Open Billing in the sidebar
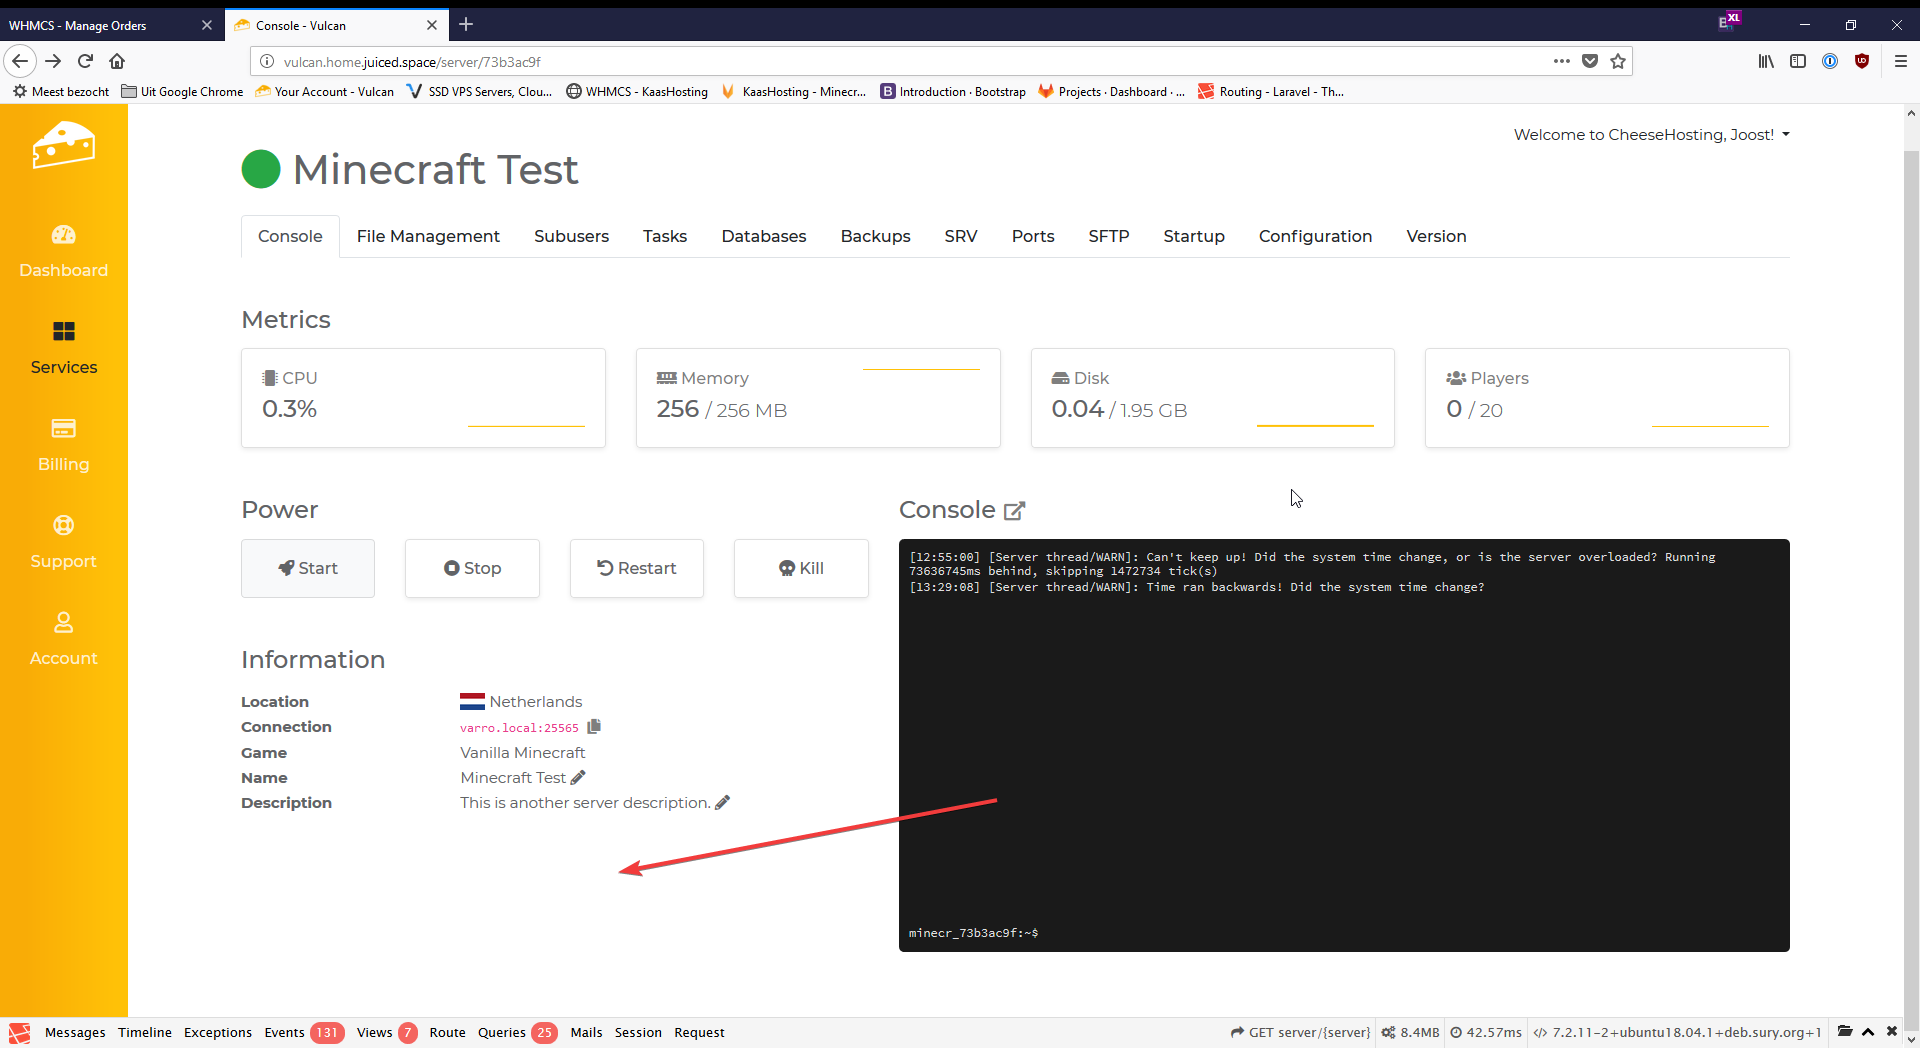 tap(63, 445)
